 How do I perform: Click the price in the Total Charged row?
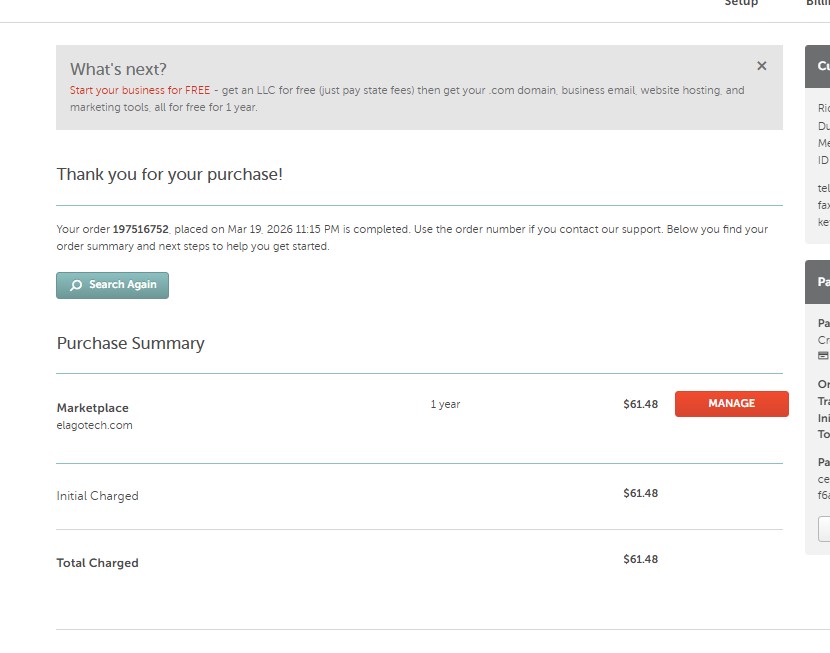coord(640,559)
